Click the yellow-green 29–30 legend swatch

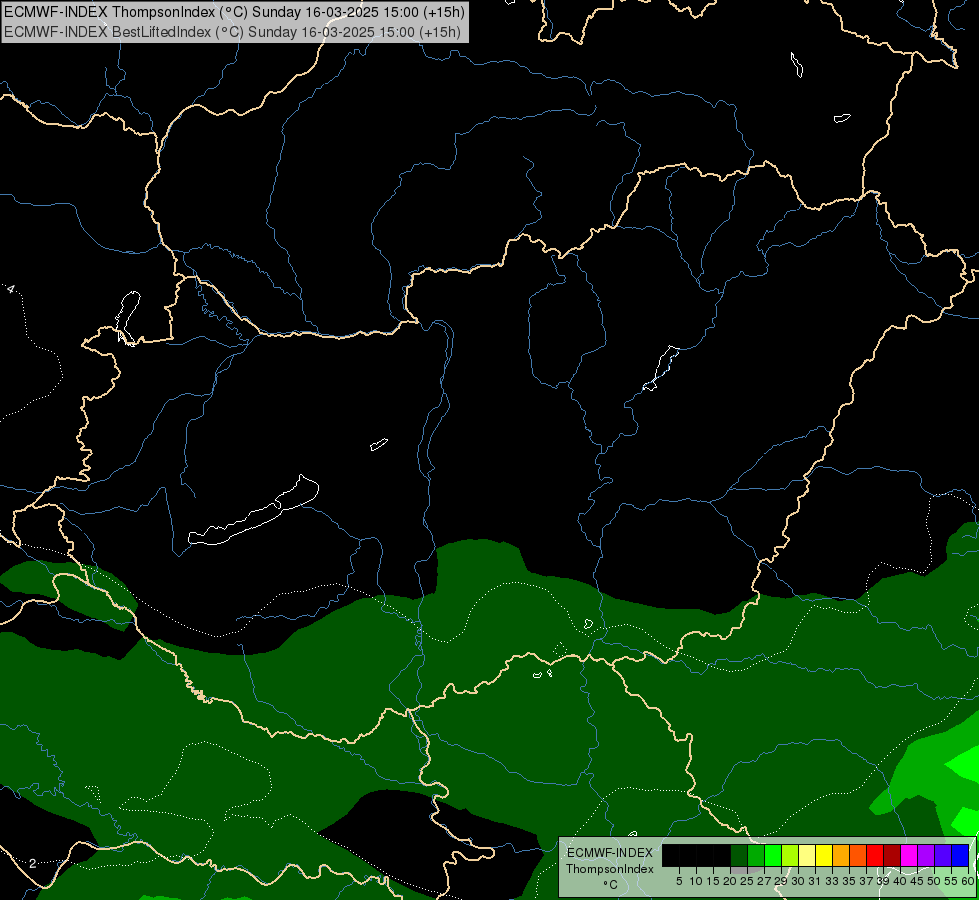pyautogui.click(x=789, y=855)
